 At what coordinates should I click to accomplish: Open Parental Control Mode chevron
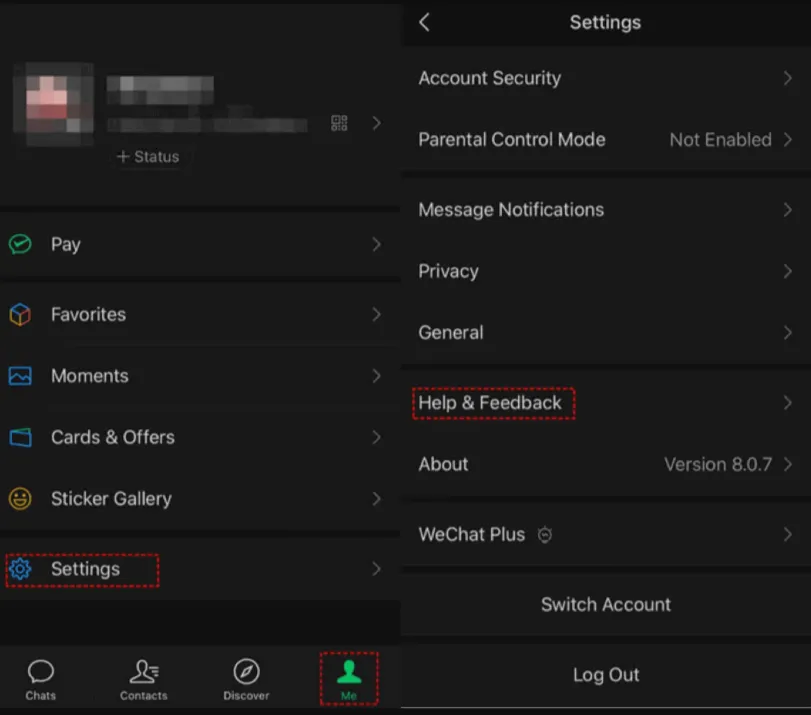pos(787,140)
